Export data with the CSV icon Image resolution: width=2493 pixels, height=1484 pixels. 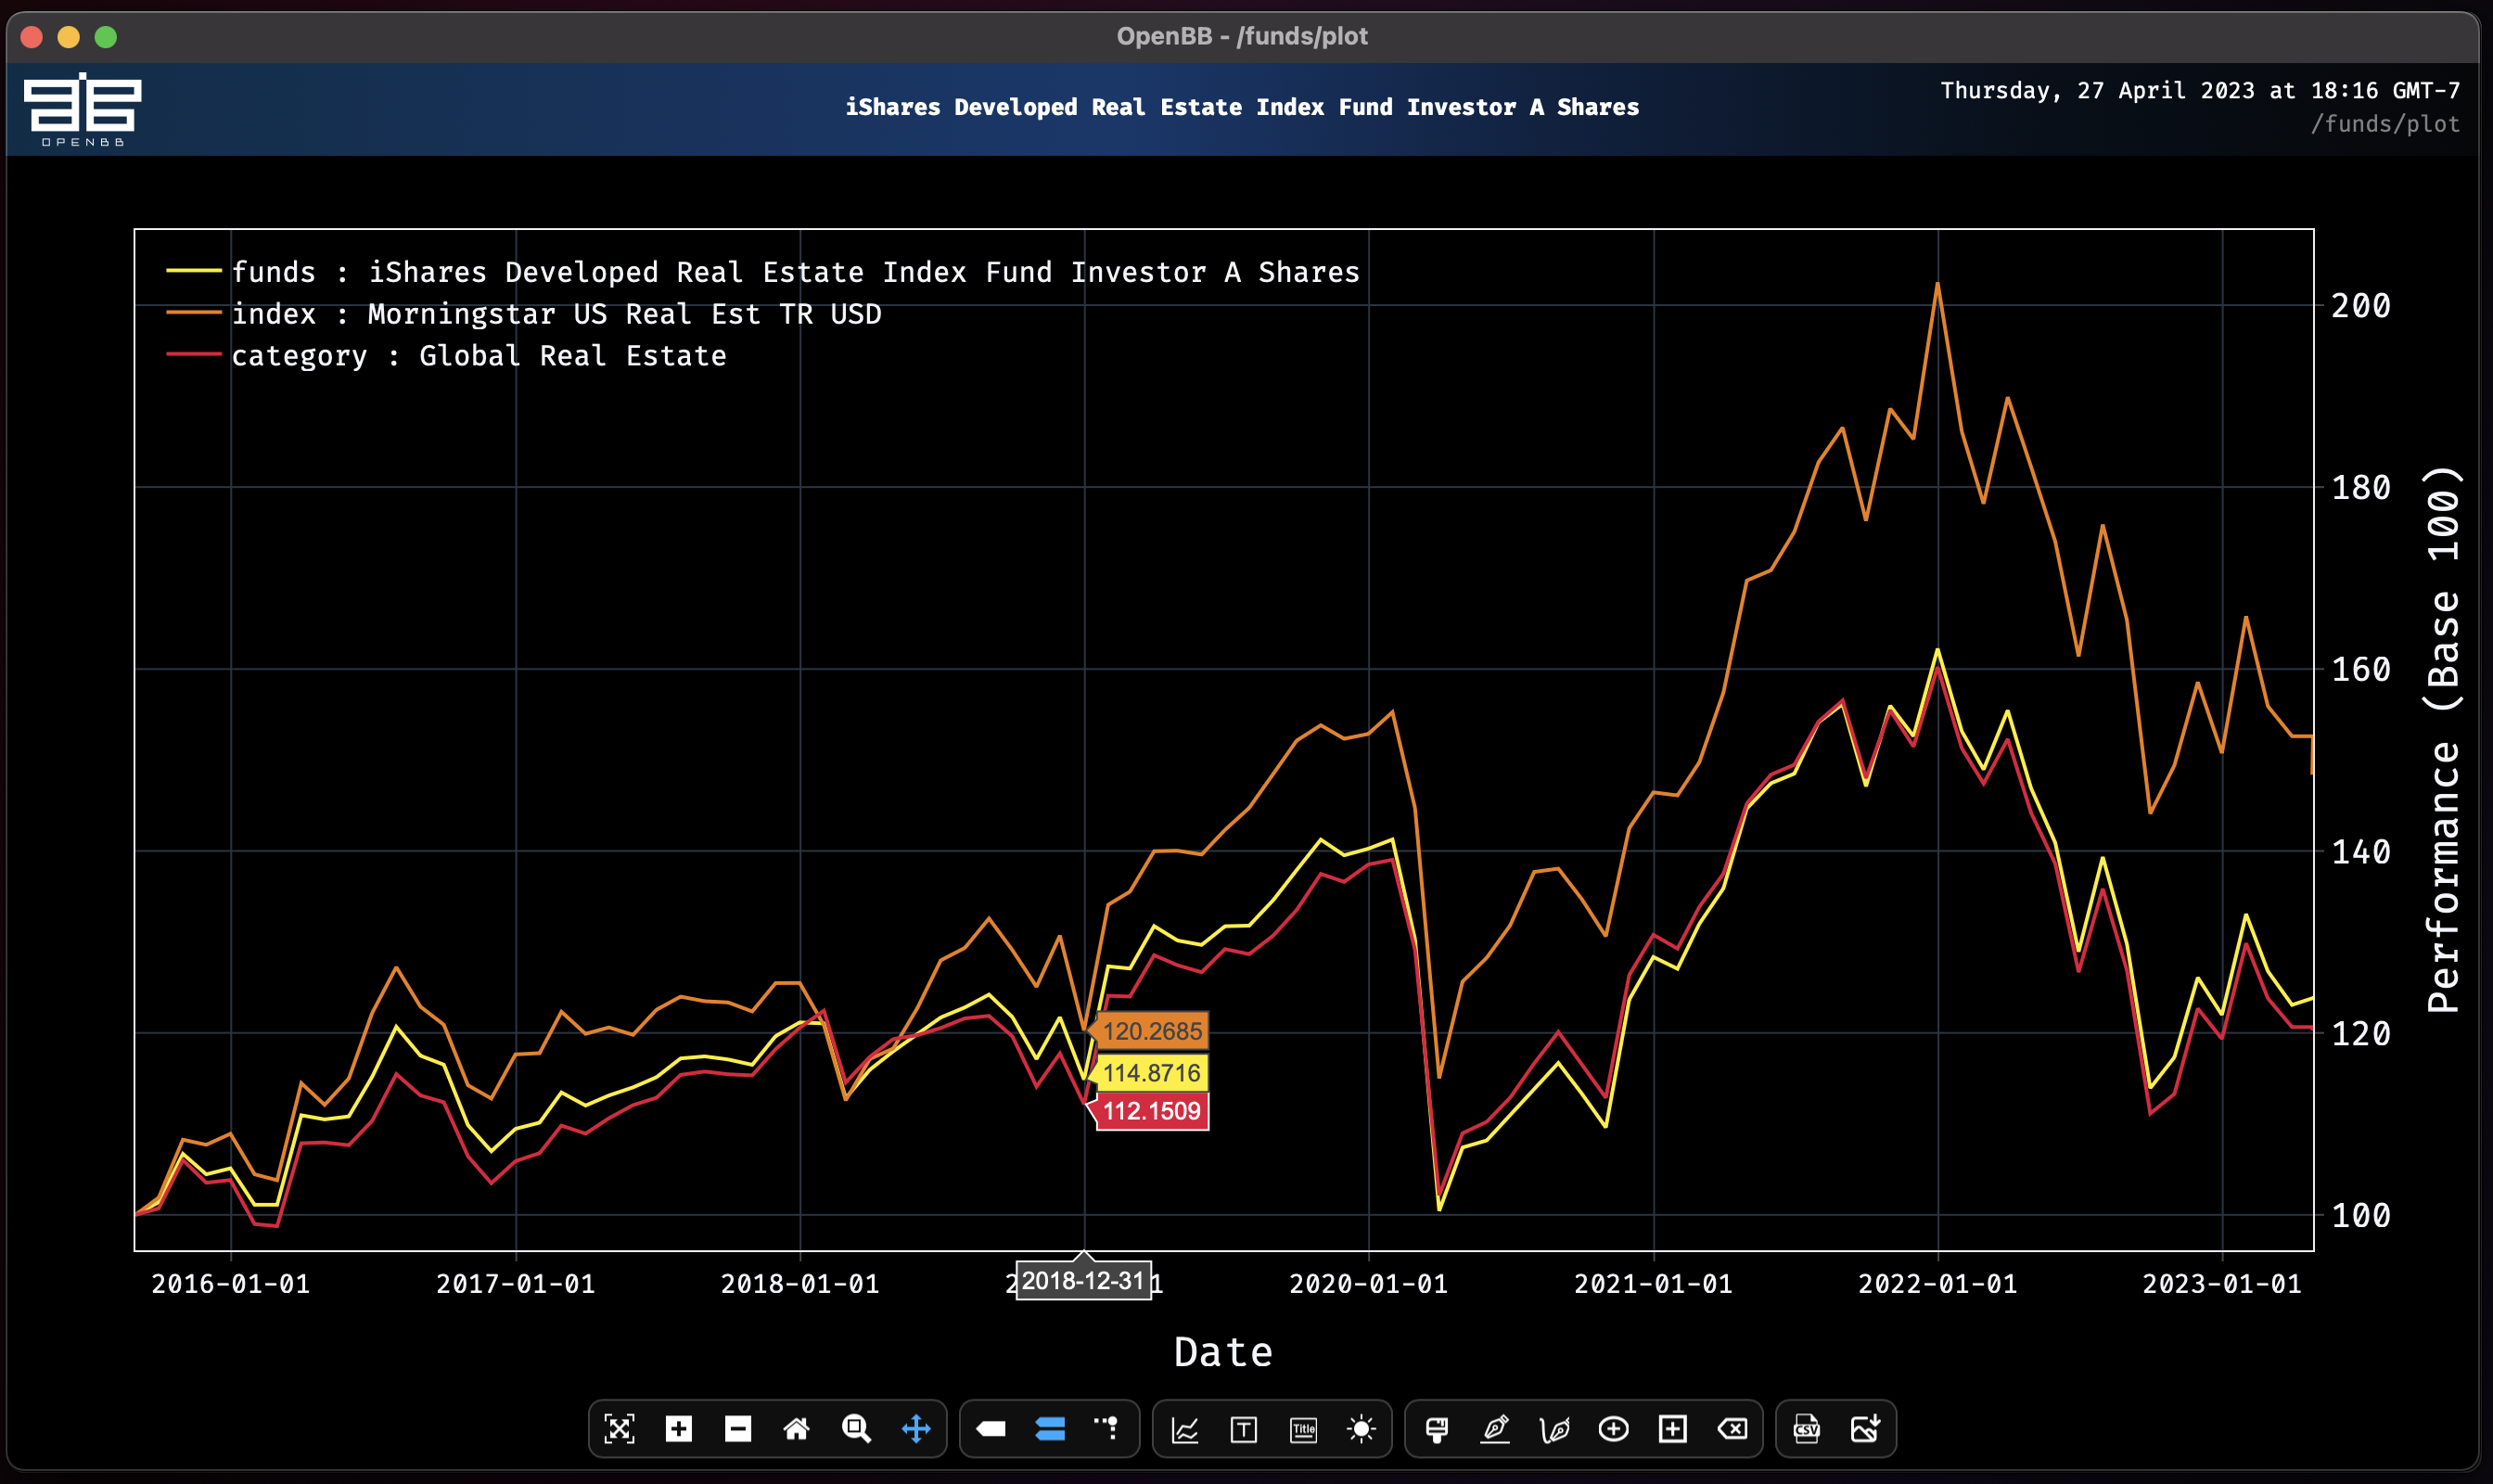[1806, 1429]
